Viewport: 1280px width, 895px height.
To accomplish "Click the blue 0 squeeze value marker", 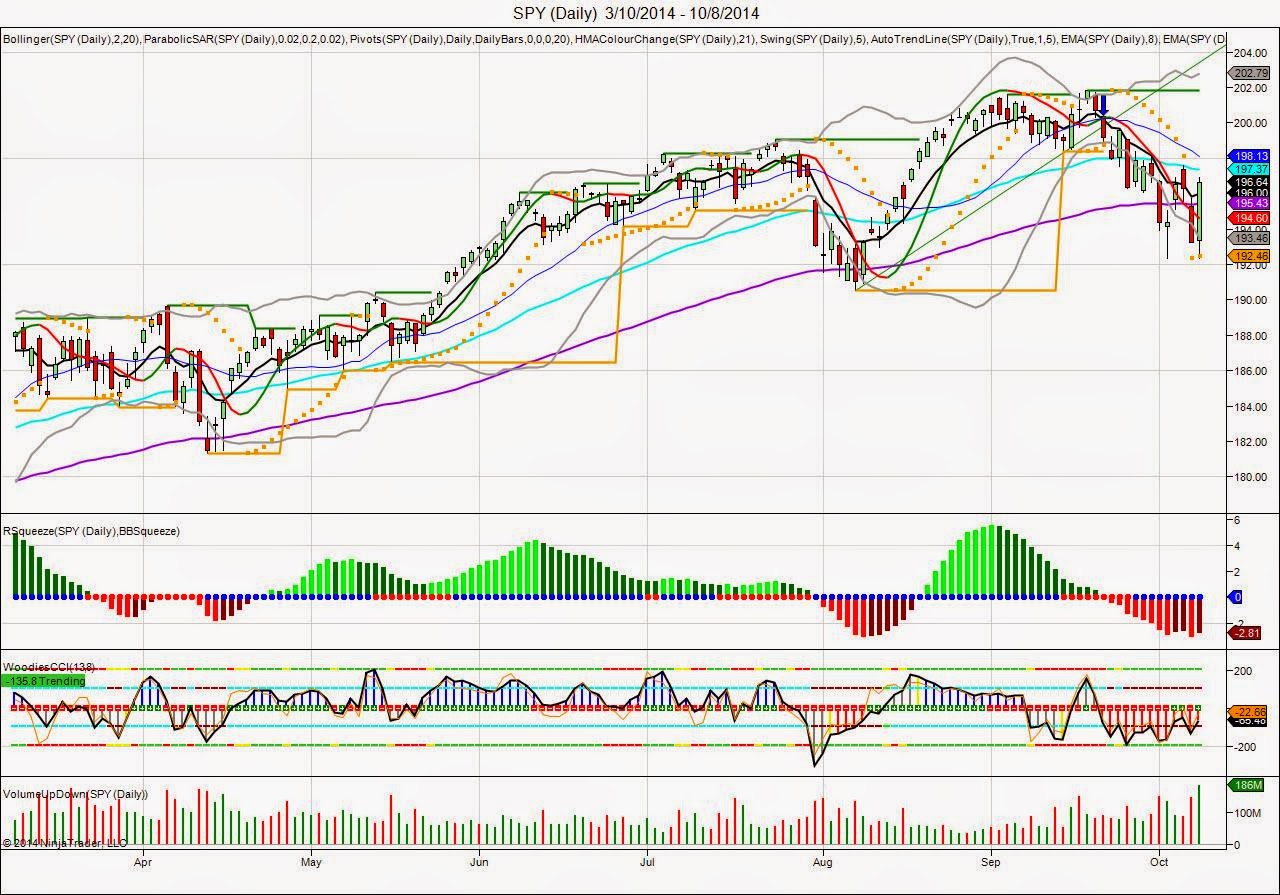I will [x=1237, y=597].
